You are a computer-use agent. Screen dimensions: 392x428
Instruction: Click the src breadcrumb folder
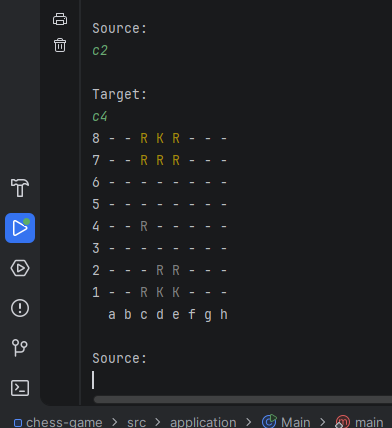pyautogui.click(x=136, y=422)
